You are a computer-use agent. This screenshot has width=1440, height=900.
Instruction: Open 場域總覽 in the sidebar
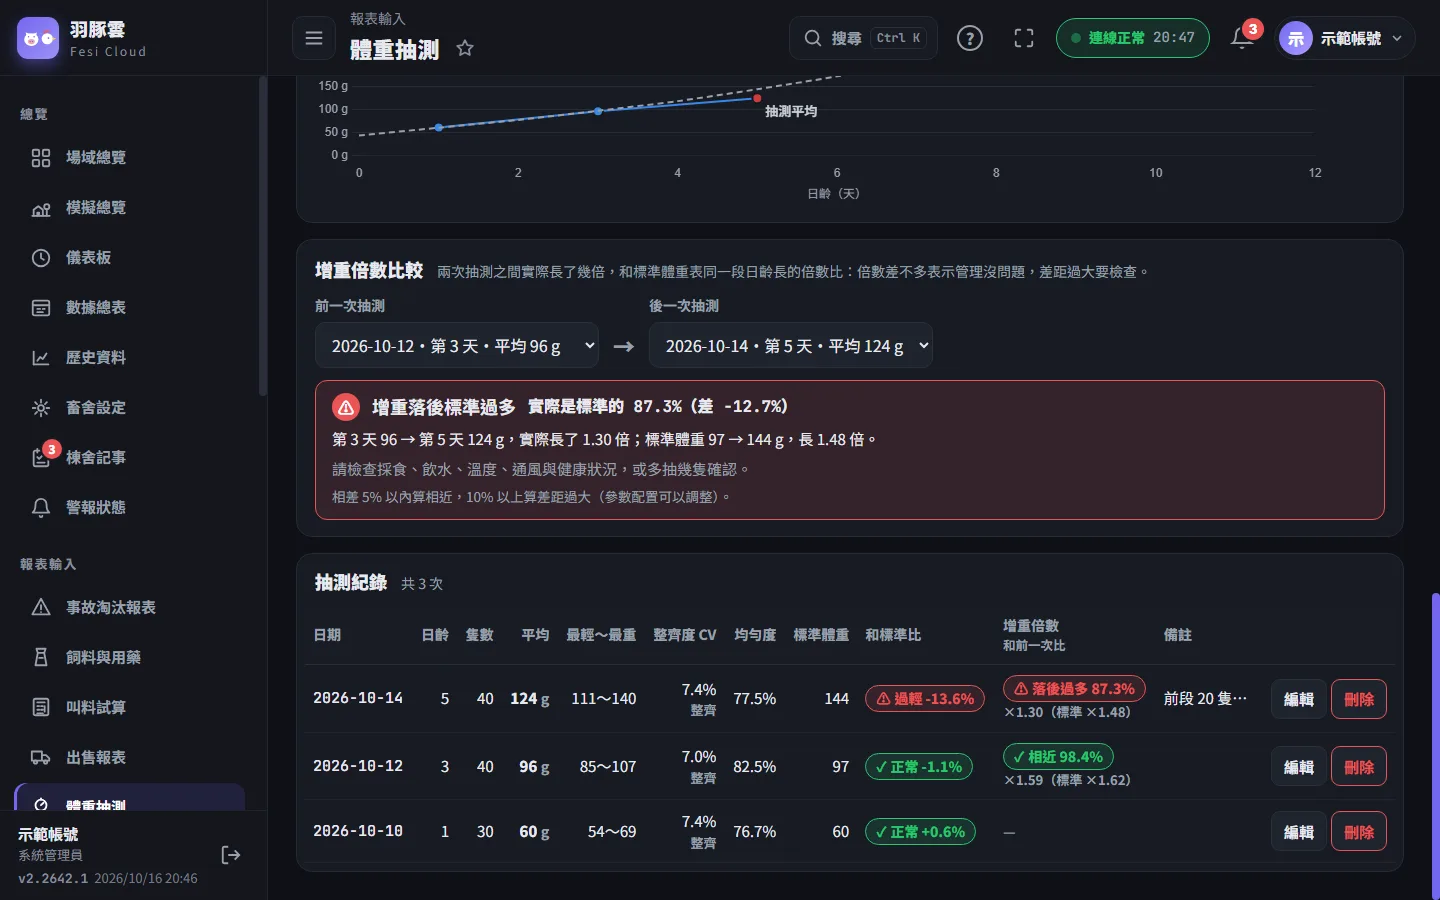(x=130, y=158)
